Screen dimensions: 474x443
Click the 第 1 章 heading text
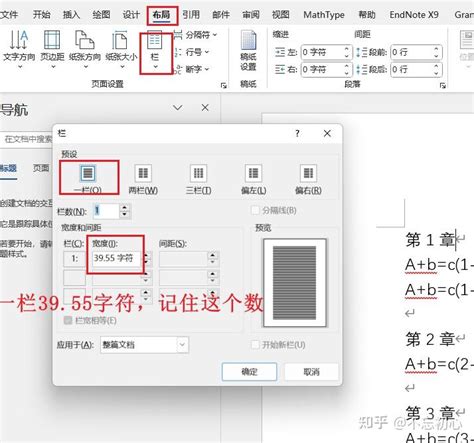point(430,240)
